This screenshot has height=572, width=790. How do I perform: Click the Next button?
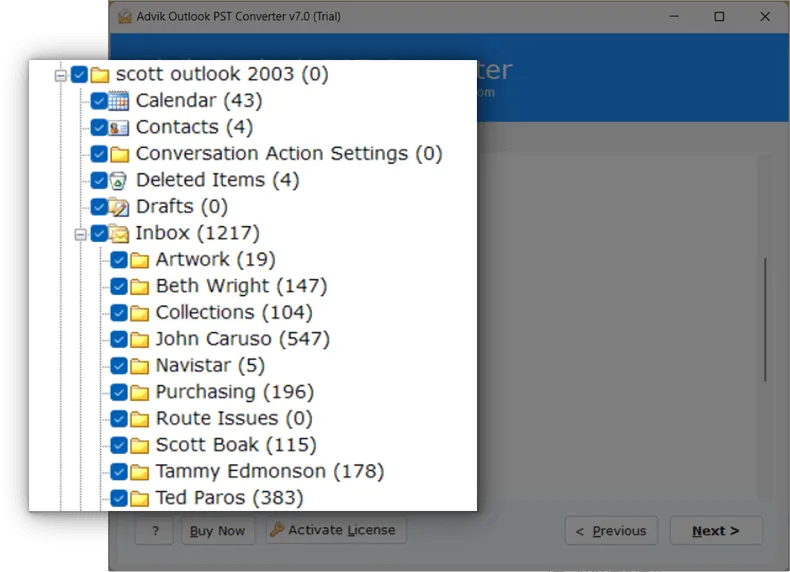pos(715,531)
